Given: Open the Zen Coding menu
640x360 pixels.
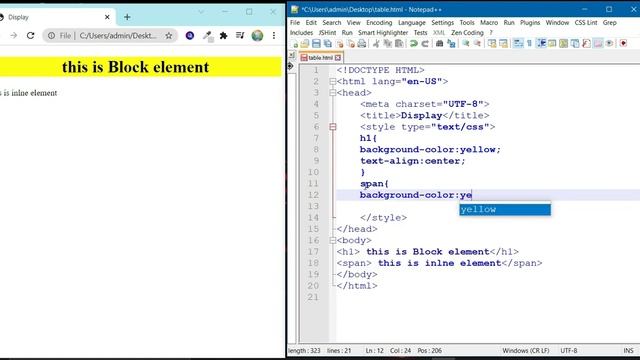Looking at the screenshot, I should click(x=467, y=33).
